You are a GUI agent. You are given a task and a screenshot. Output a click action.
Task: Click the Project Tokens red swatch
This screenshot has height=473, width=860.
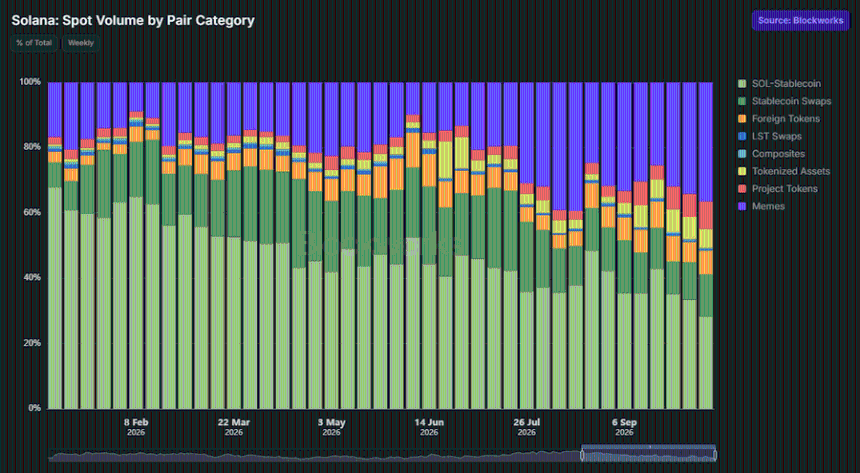coord(742,189)
